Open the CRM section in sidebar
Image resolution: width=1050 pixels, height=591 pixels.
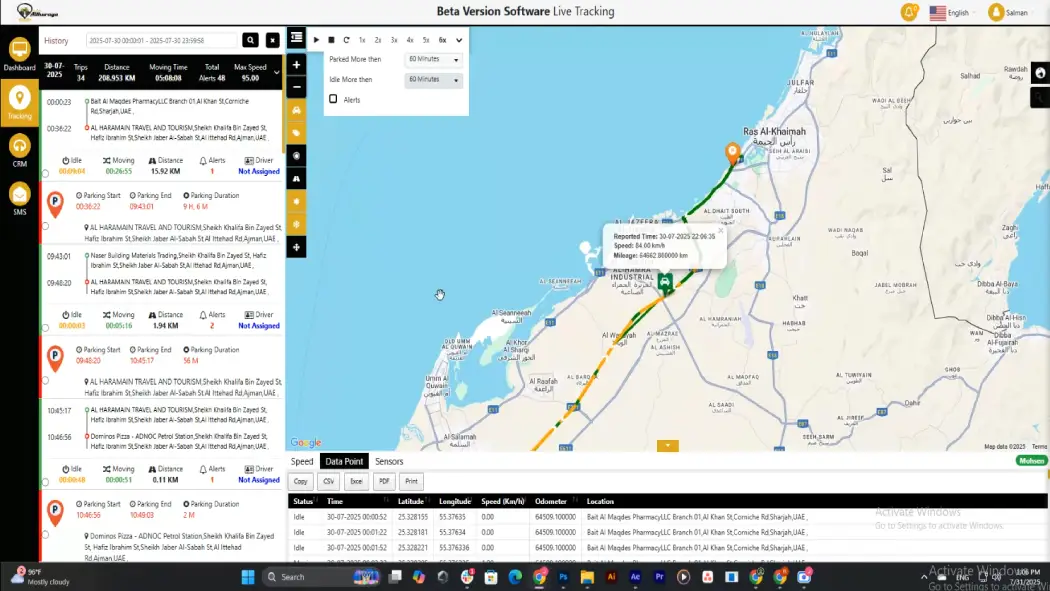(19, 151)
